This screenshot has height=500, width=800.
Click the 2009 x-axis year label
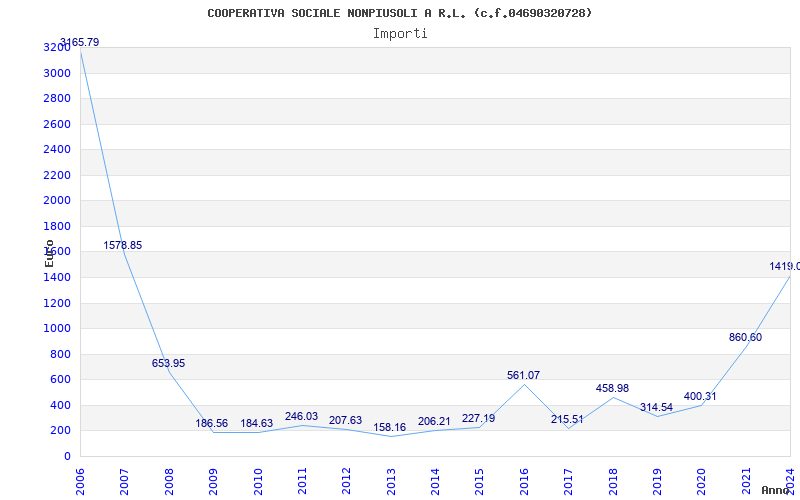[213, 482]
